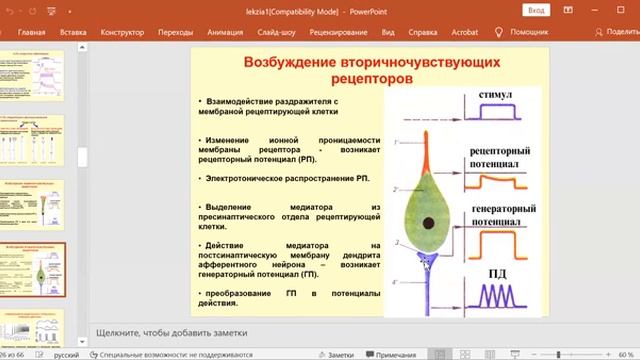640x360 pixels.
Task: Click the notes area 'Щелкните, чтобы добавить заметки'
Action: tap(171, 333)
